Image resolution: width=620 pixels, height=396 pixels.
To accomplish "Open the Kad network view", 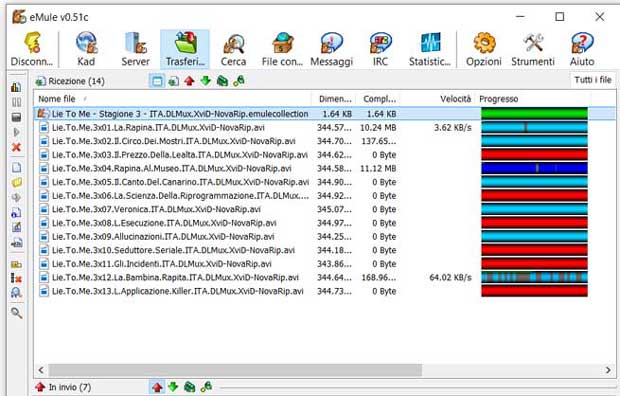I will 86,49.
